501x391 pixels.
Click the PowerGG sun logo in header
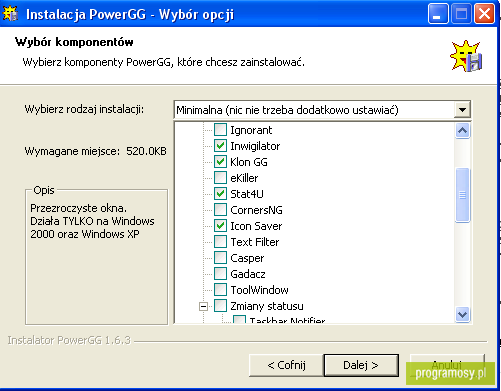[x=466, y=56]
